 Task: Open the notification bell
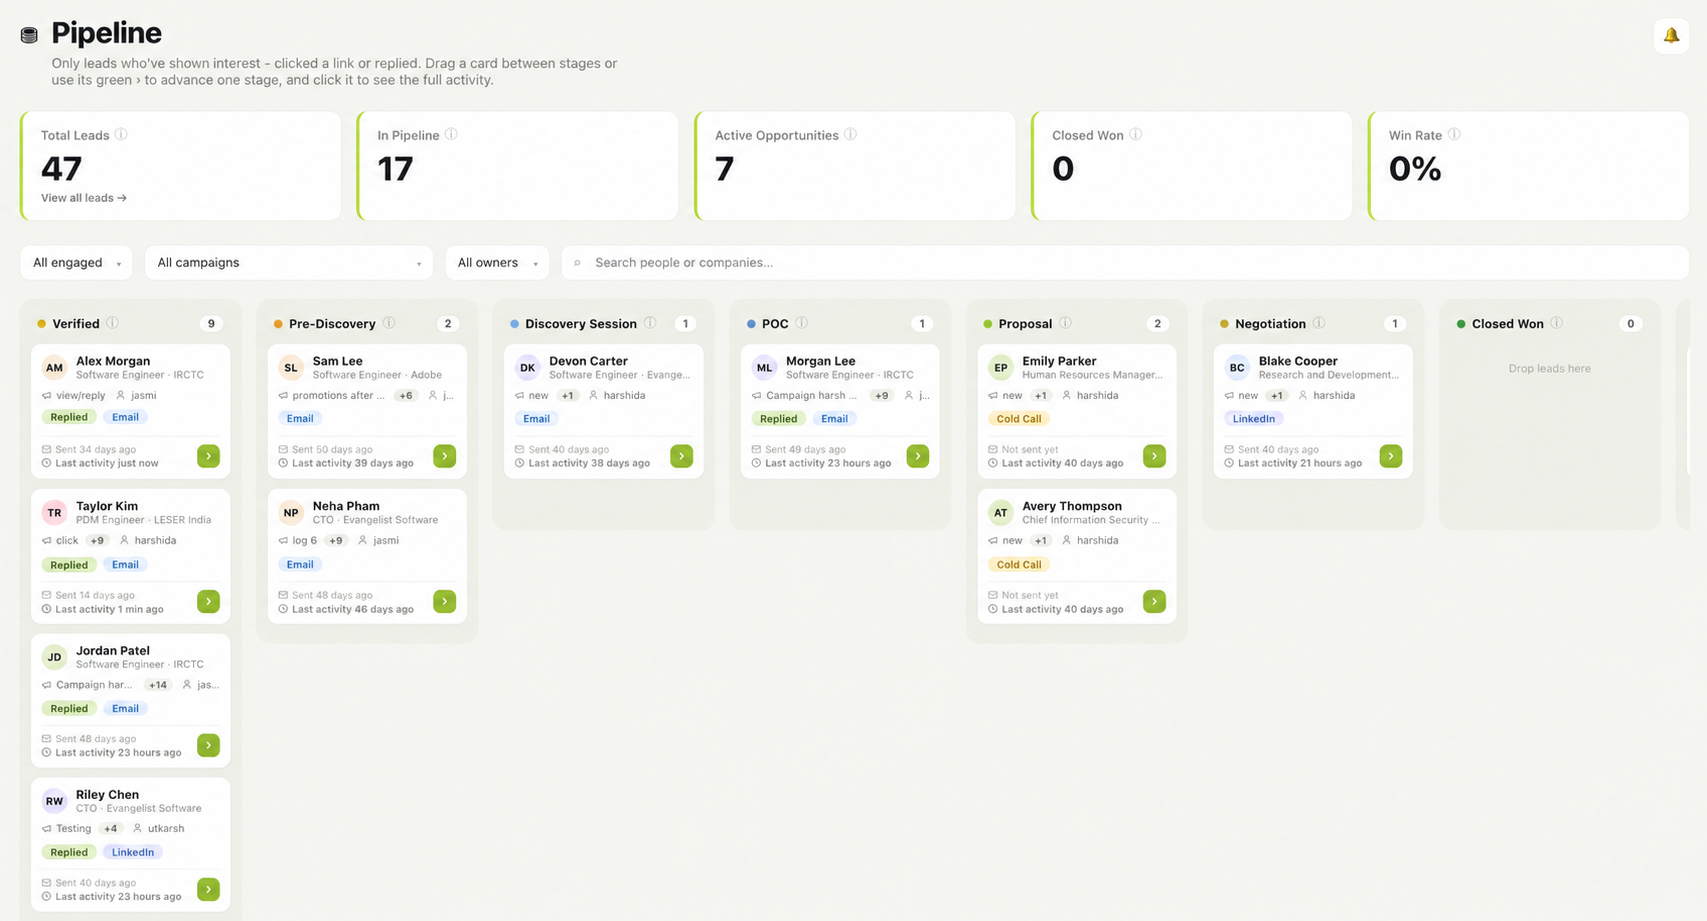click(1671, 36)
